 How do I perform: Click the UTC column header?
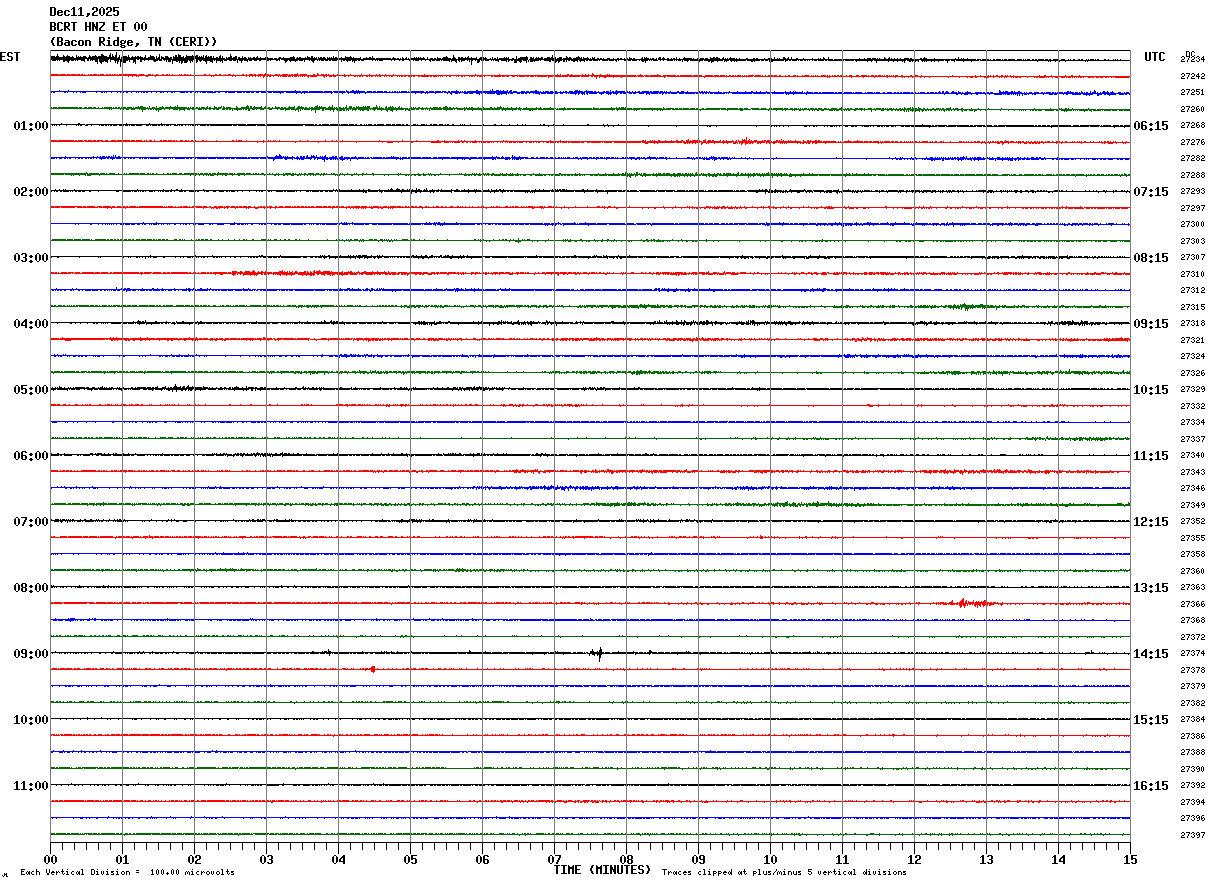[x=1155, y=57]
